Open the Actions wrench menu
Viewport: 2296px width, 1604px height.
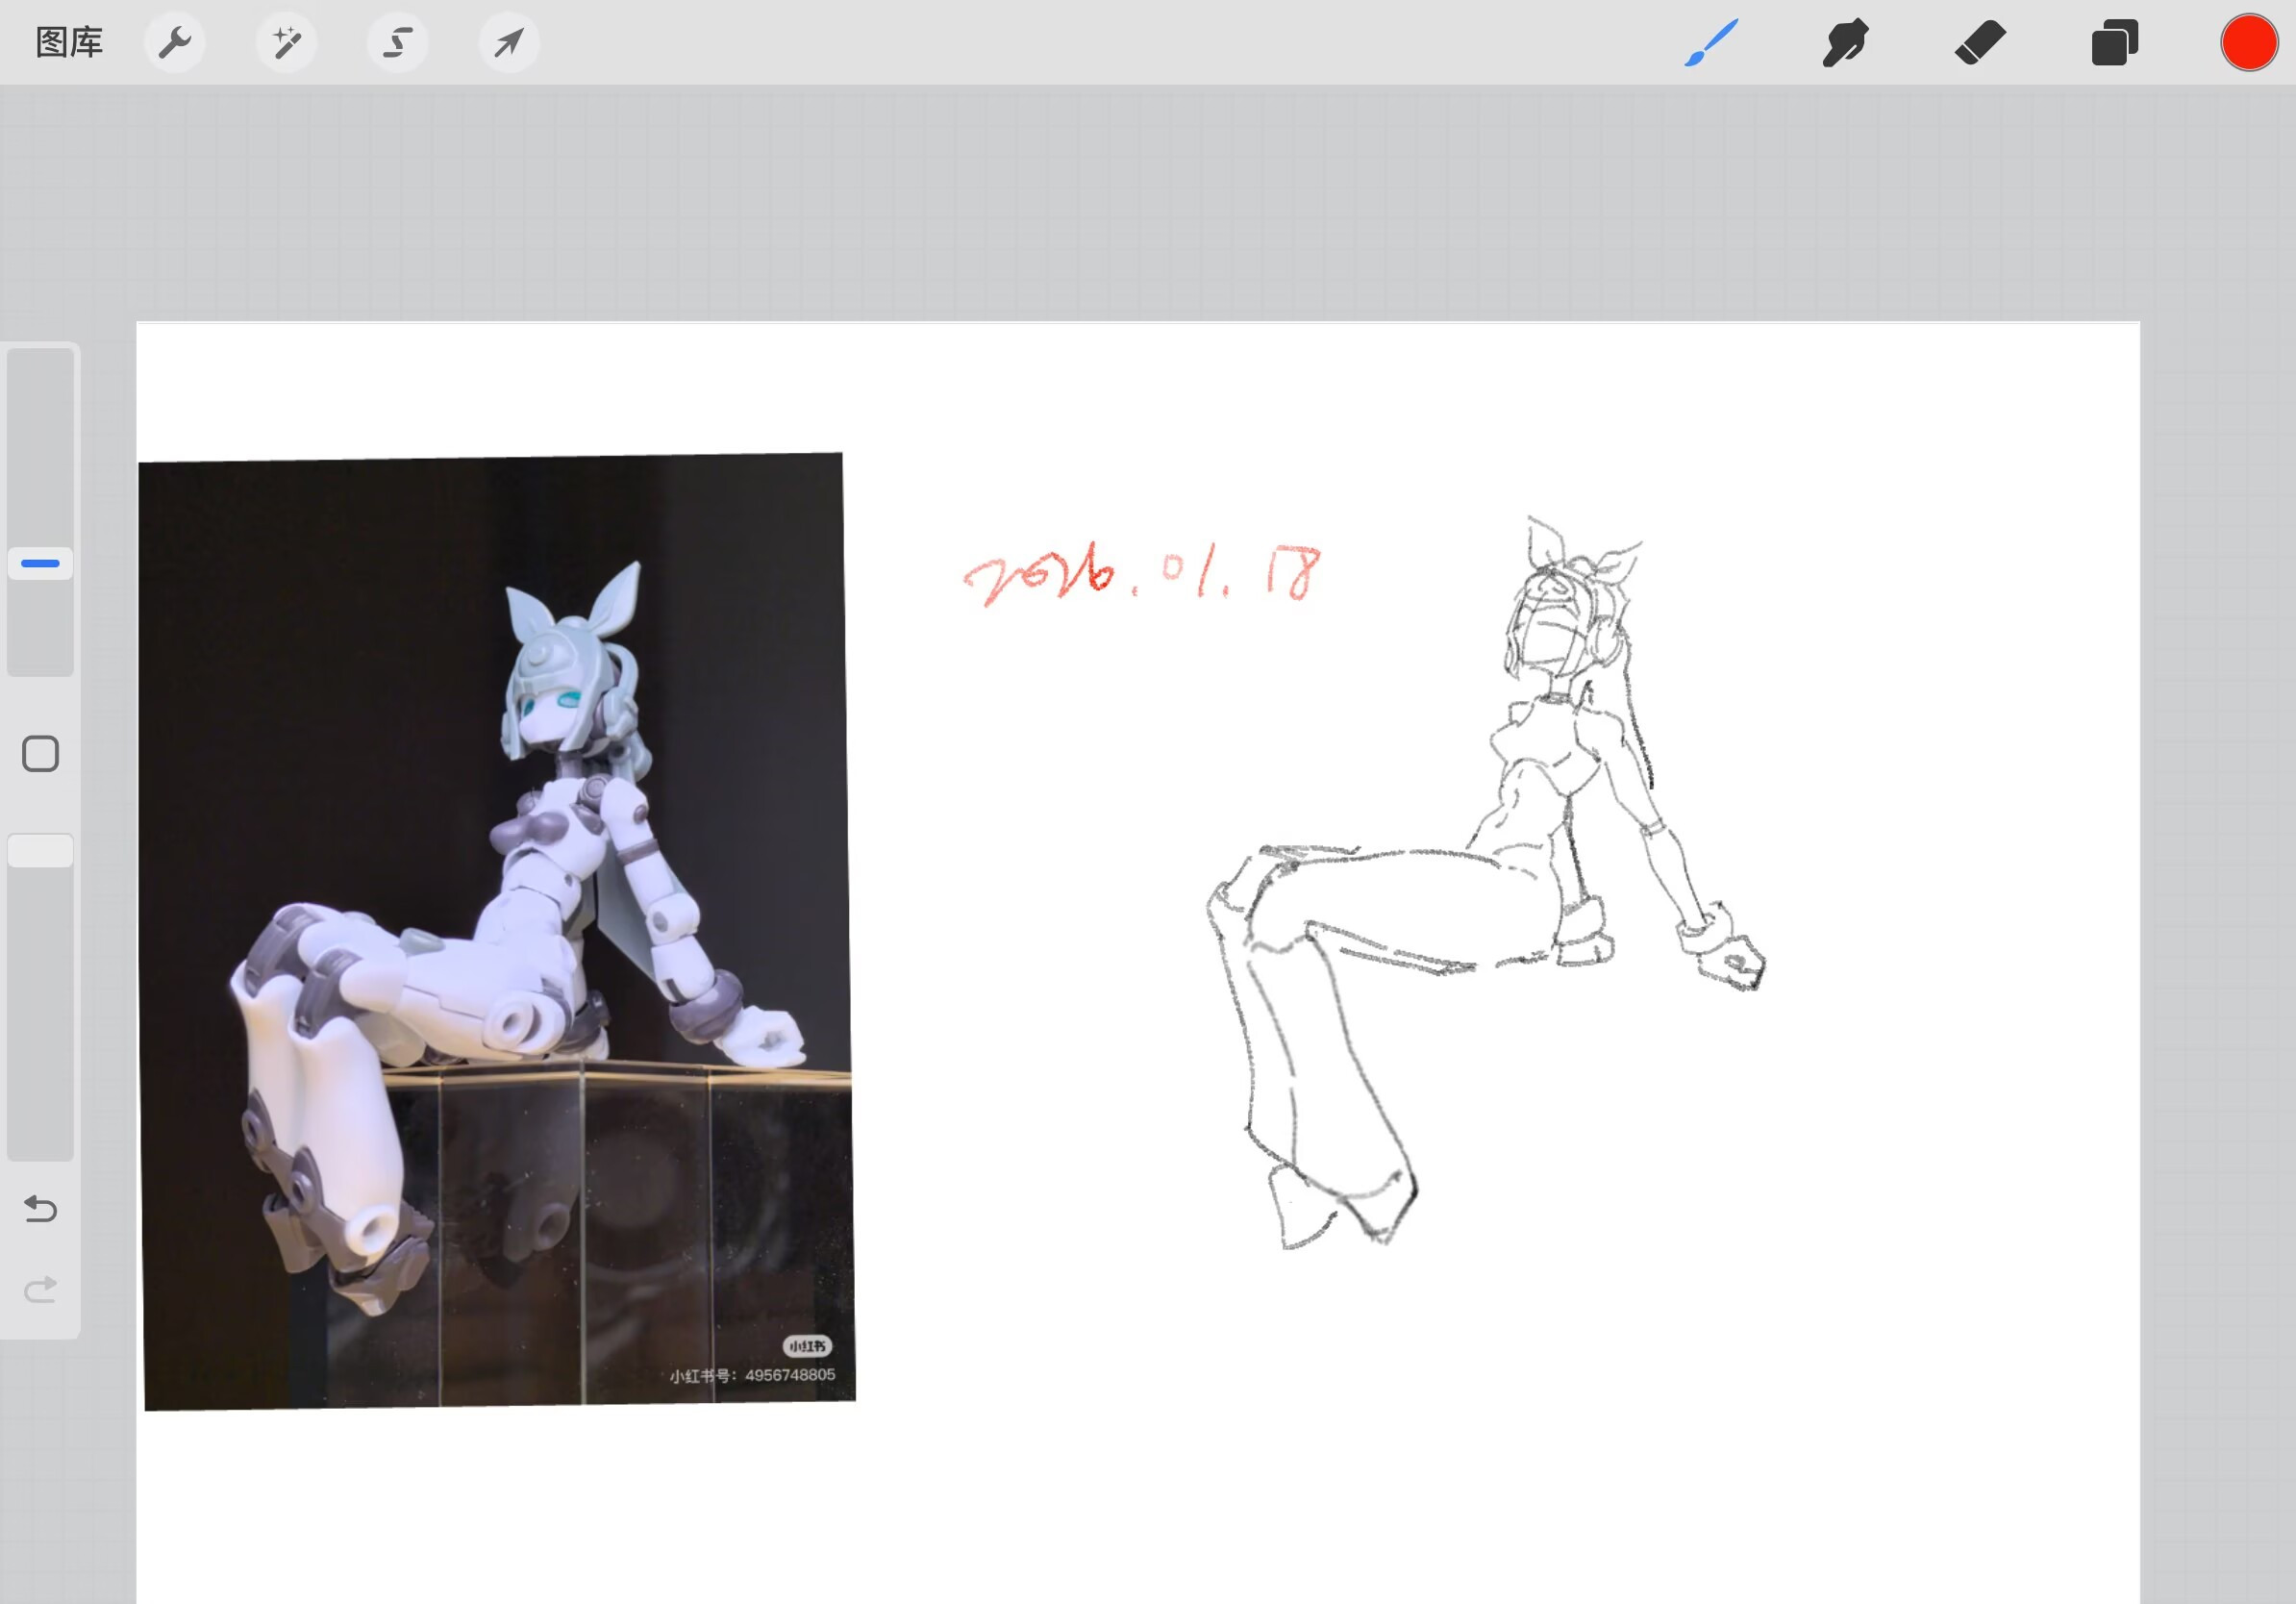pos(175,43)
